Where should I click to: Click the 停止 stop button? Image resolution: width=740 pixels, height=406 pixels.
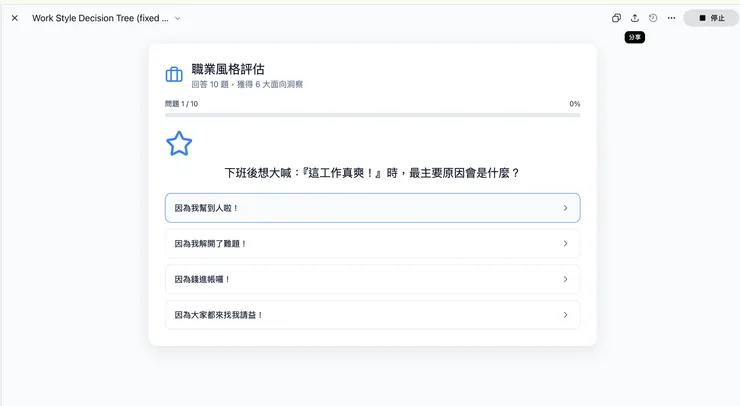tap(711, 18)
